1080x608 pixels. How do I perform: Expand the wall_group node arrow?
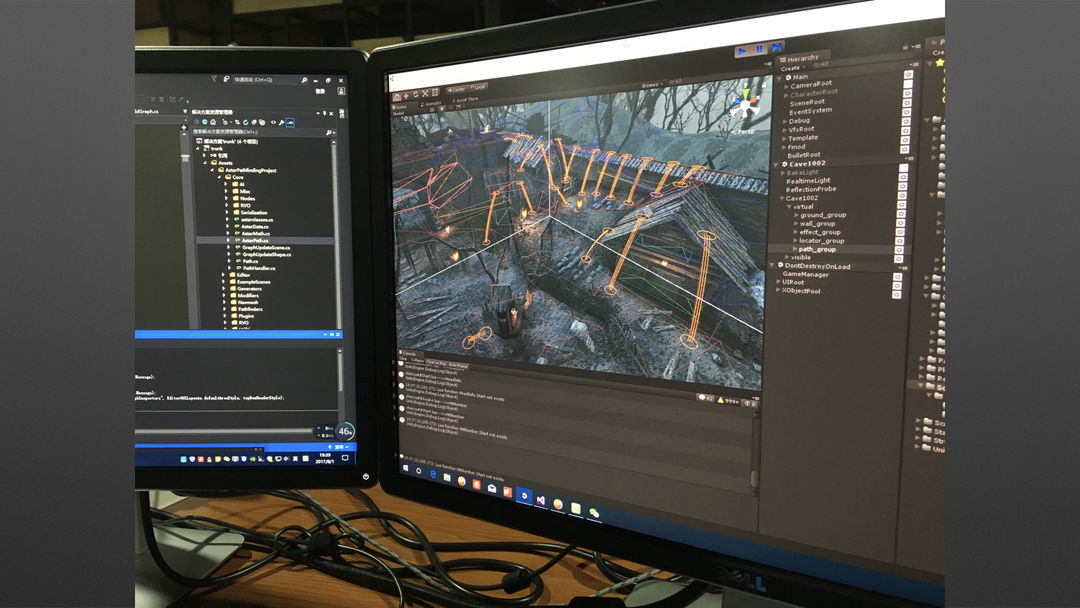point(796,224)
